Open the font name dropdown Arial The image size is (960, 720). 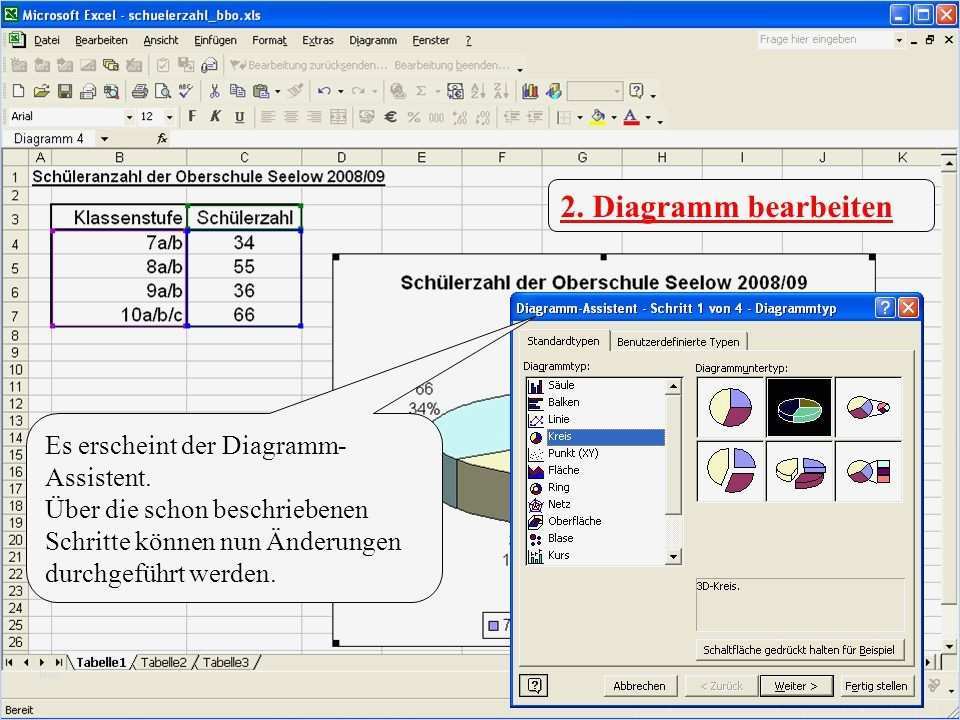click(x=129, y=116)
